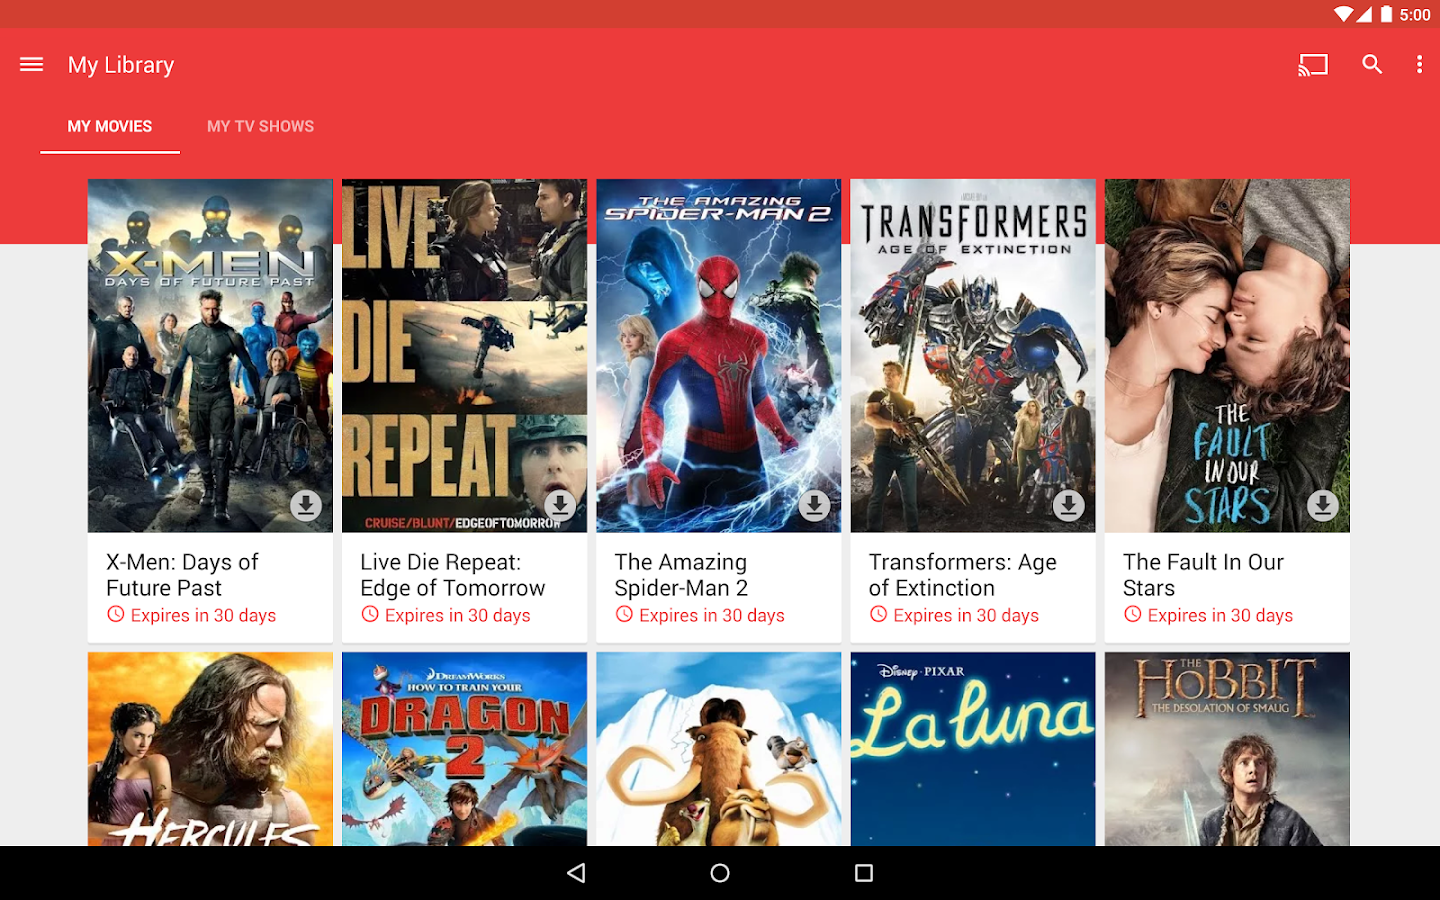Open X-Men: Days of Future Past poster
The height and width of the screenshot is (900, 1440).
210,356
